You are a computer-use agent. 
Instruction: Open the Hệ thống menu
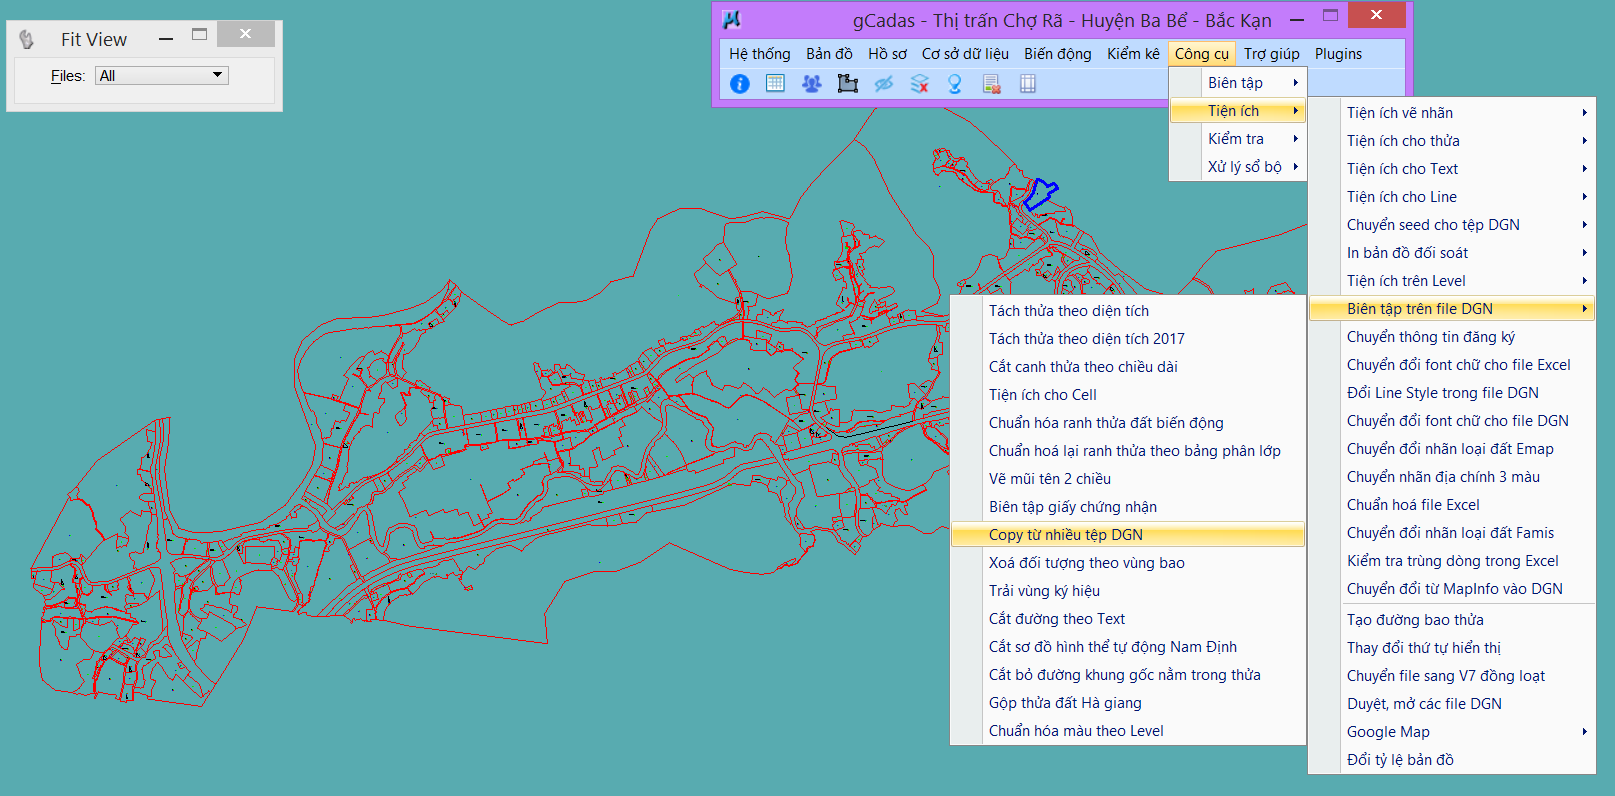click(759, 54)
